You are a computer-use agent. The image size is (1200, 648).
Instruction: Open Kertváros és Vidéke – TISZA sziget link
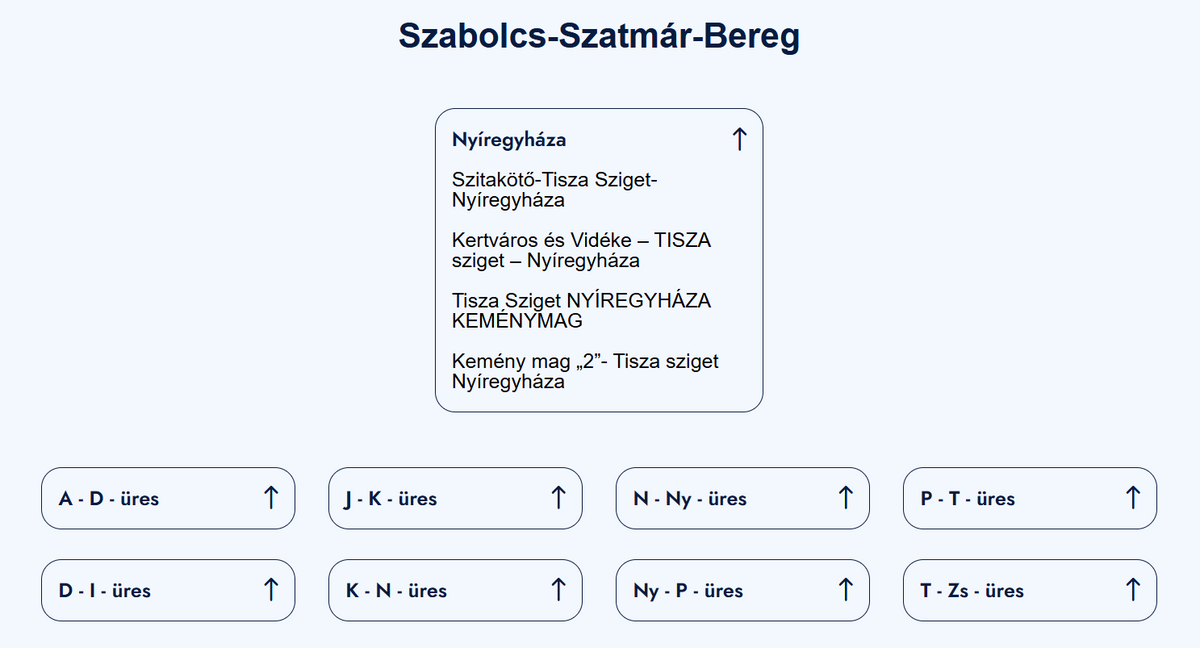click(x=581, y=251)
